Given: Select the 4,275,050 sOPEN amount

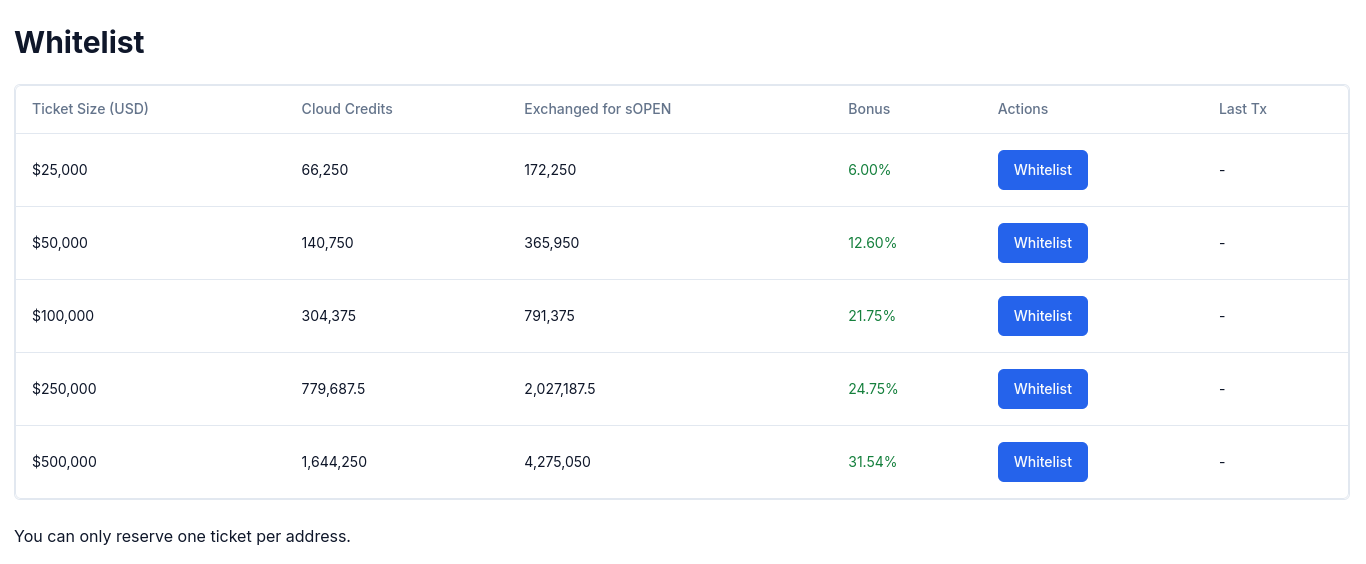Looking at the screenshot, I should (x=557, y=462).
